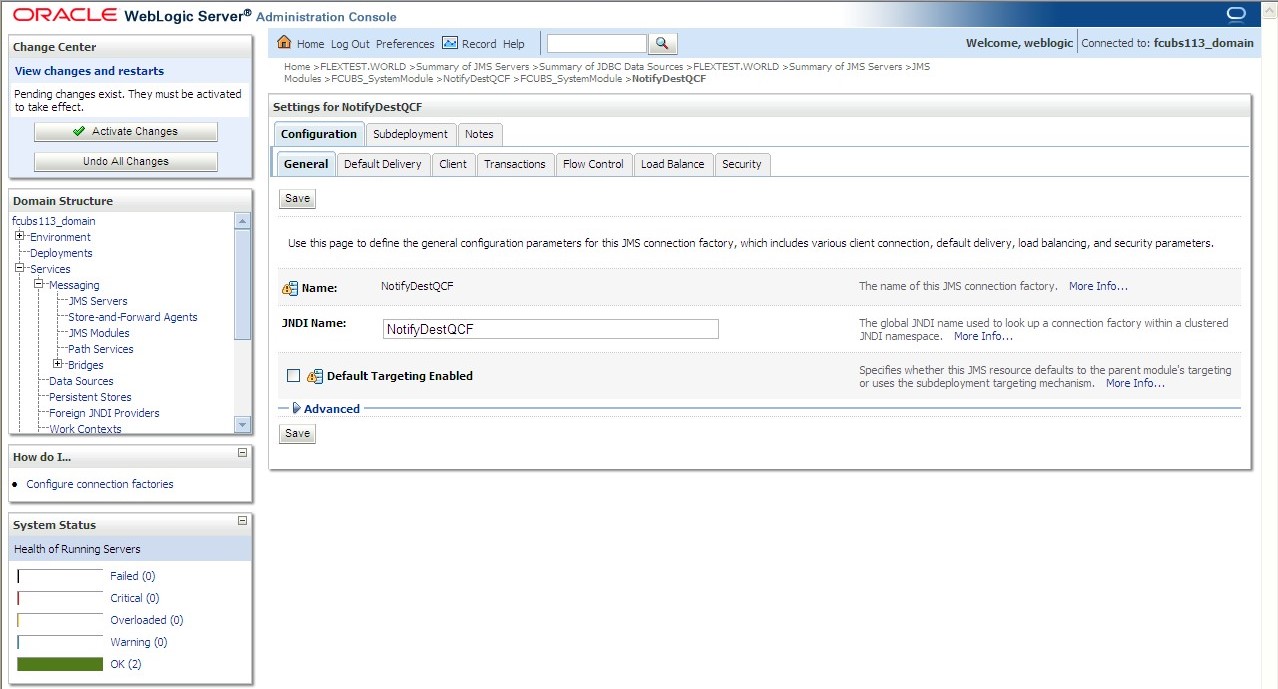1278x689 pixels.
Task: Collapse the How do I panel
Action: pos(242,453)
